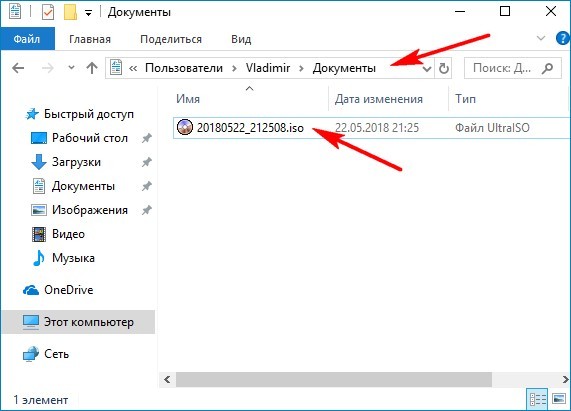This screenshot has height=411, width=571.
Task: Open Изображения in navigation pane
Action: point(90,210)
